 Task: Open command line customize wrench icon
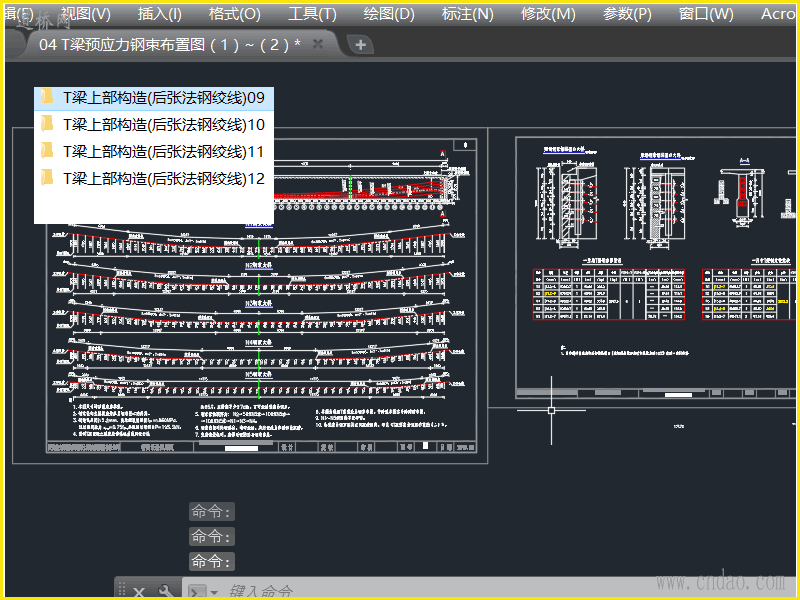165,591
